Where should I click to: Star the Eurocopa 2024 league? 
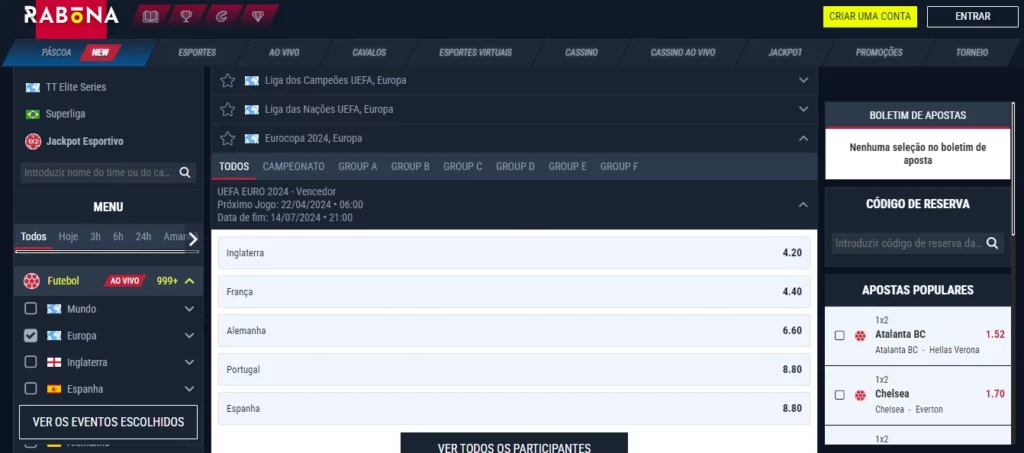[228, 138]
